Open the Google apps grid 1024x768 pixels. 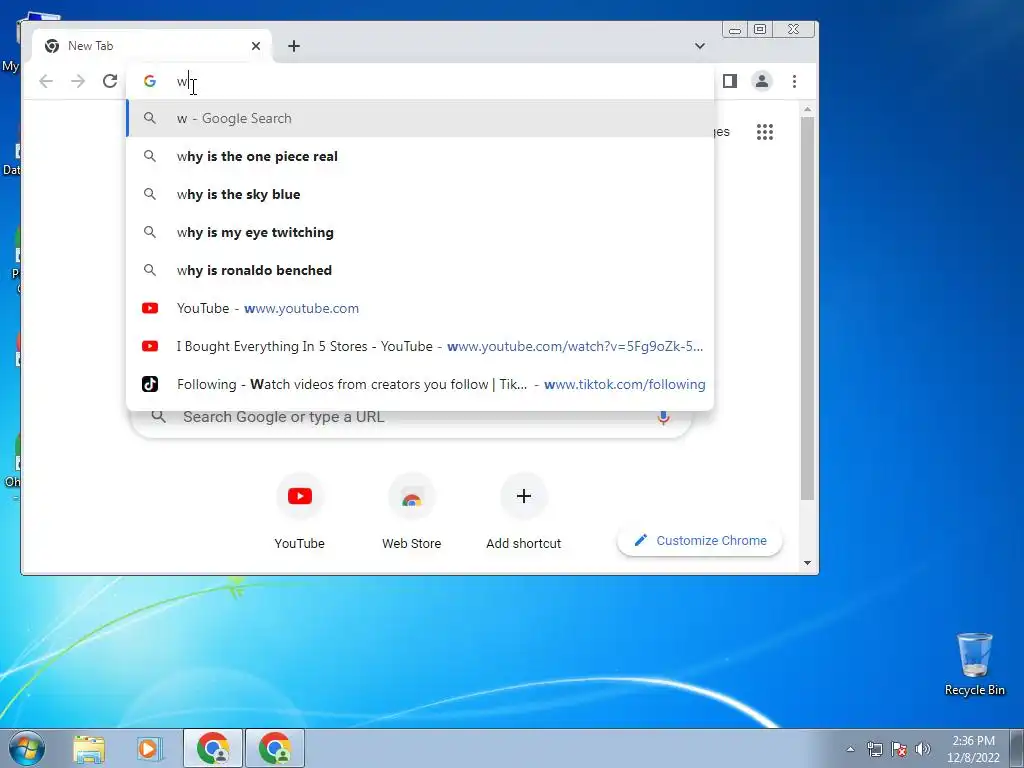coord(765,132)
